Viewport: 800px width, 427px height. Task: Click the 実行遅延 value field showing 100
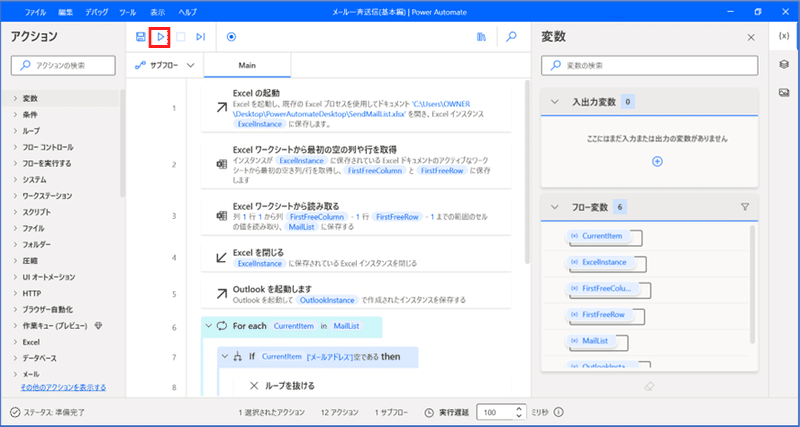tap(495, 412)
